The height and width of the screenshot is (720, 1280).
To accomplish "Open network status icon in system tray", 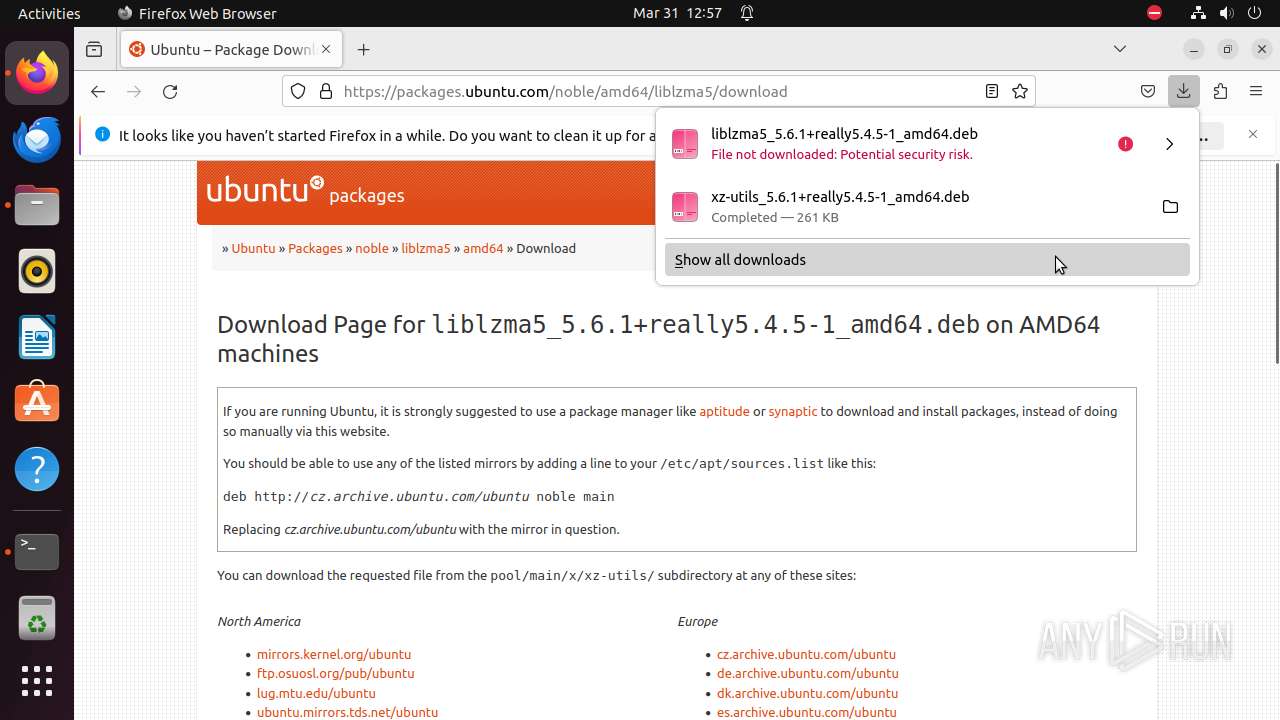I will 1197,13.
